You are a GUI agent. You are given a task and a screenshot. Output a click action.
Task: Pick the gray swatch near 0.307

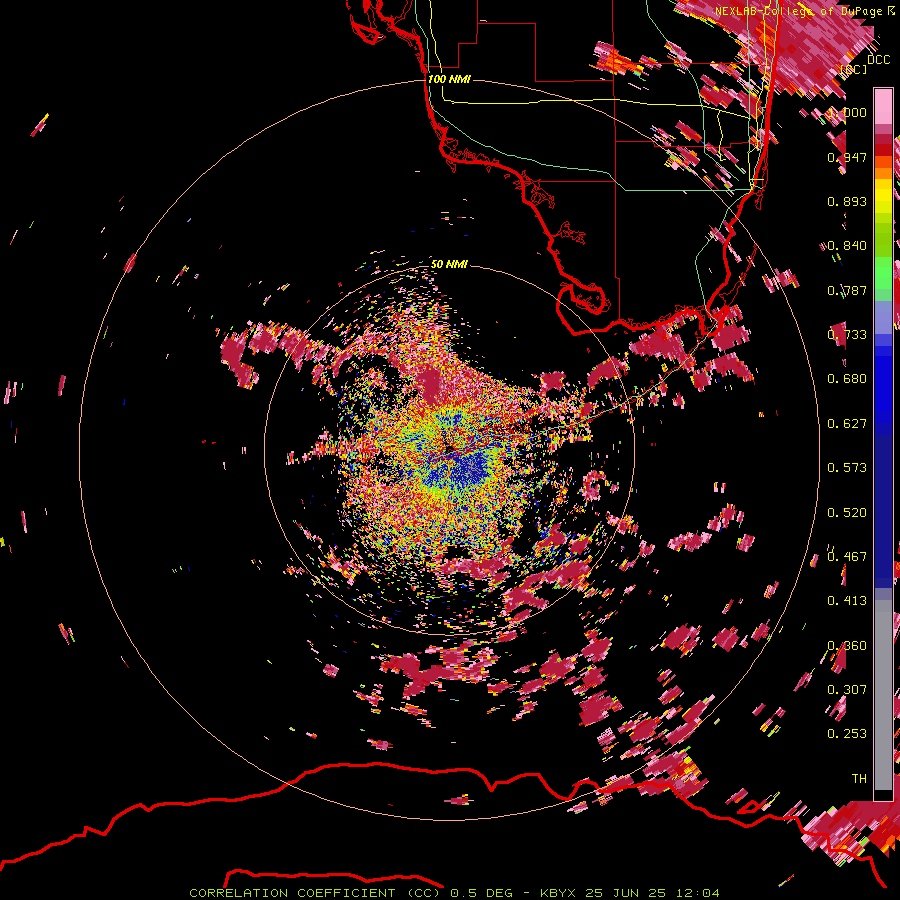883,695
